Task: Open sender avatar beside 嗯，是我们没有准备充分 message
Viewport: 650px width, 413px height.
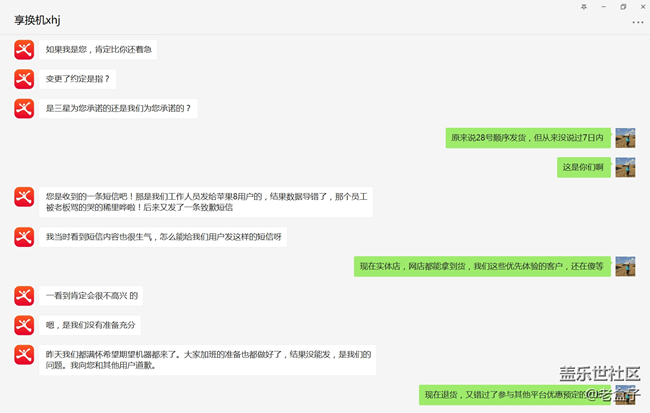Action: coord(24,326)
